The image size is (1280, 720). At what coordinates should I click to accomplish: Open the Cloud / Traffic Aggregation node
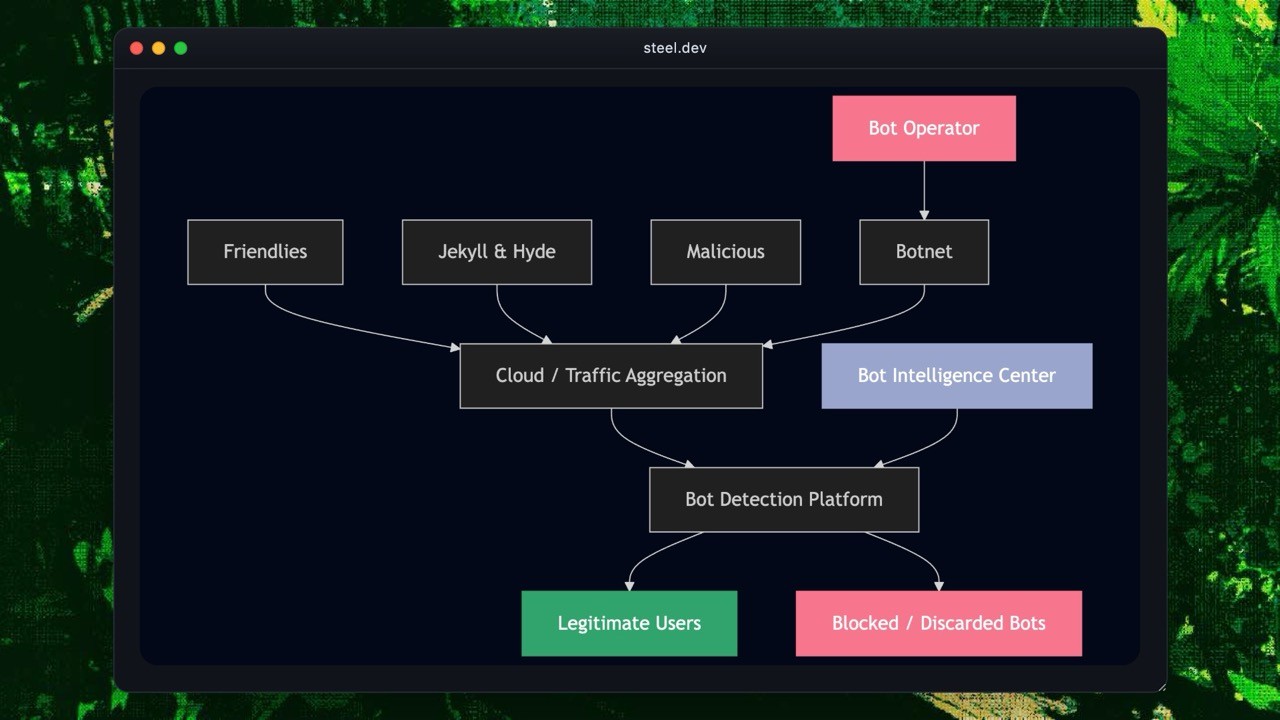610,375
